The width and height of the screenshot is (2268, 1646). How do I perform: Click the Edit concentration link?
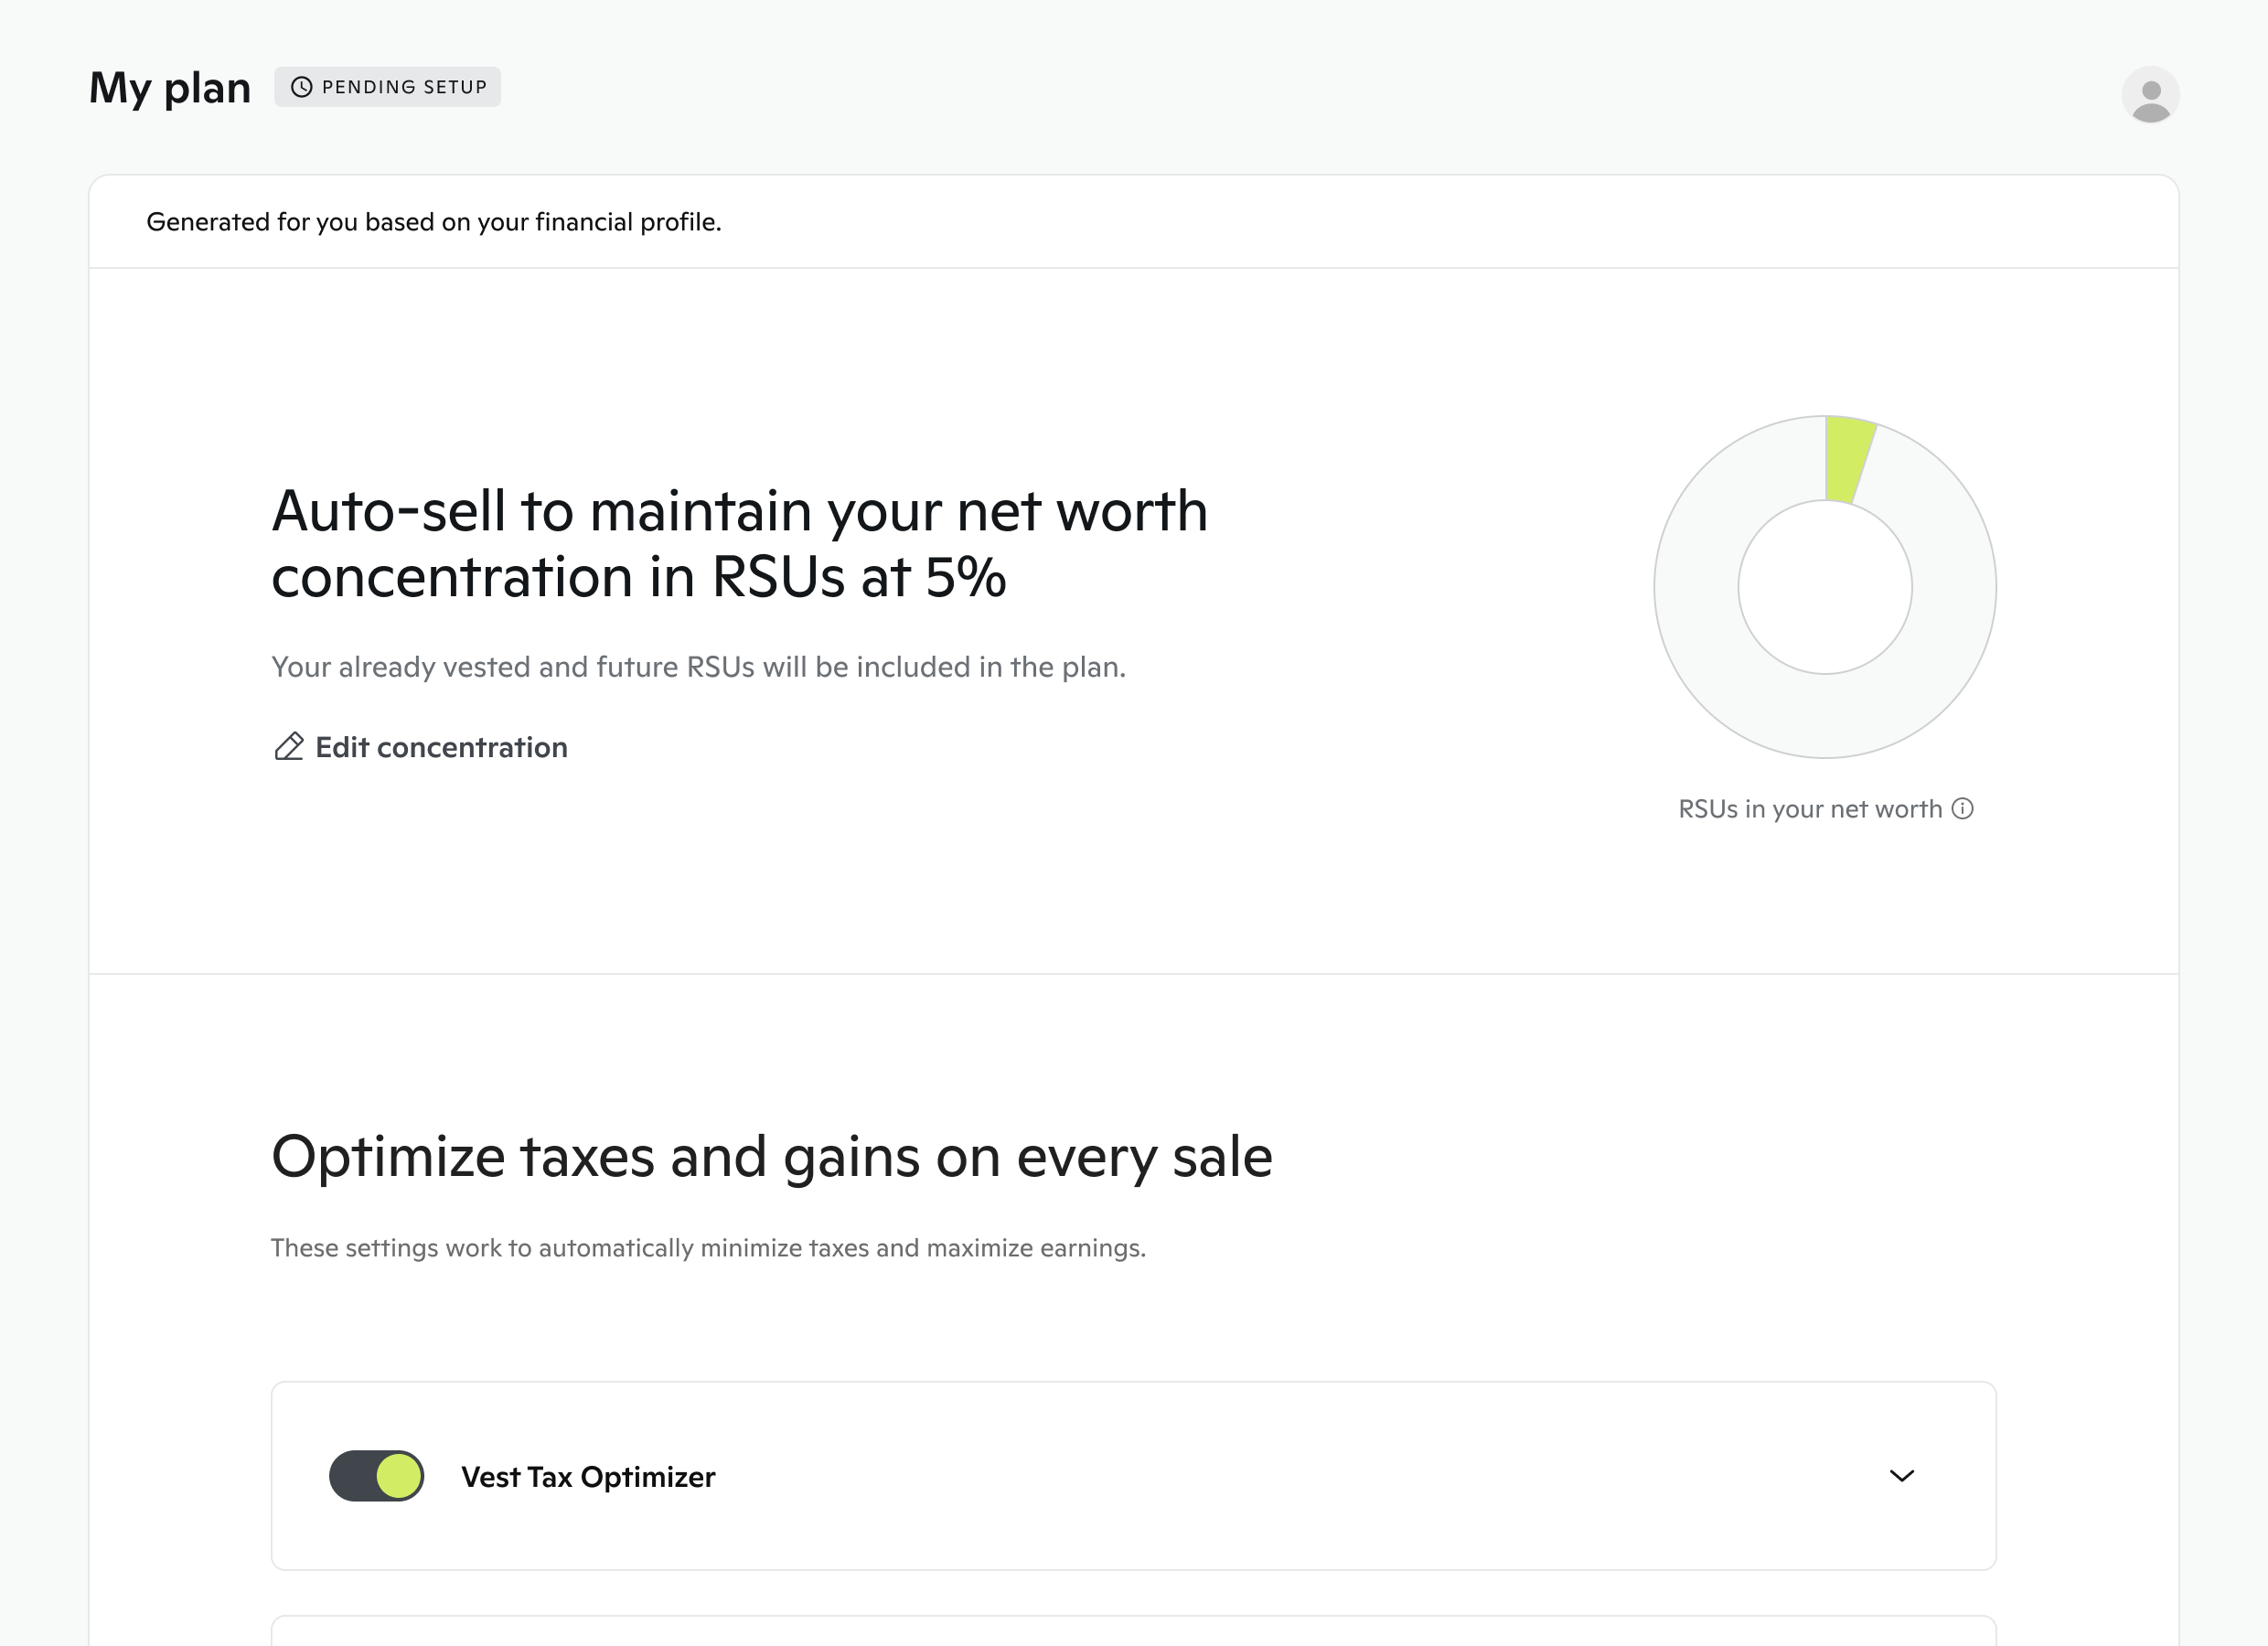pyautogui.click(x=441, y=747)
